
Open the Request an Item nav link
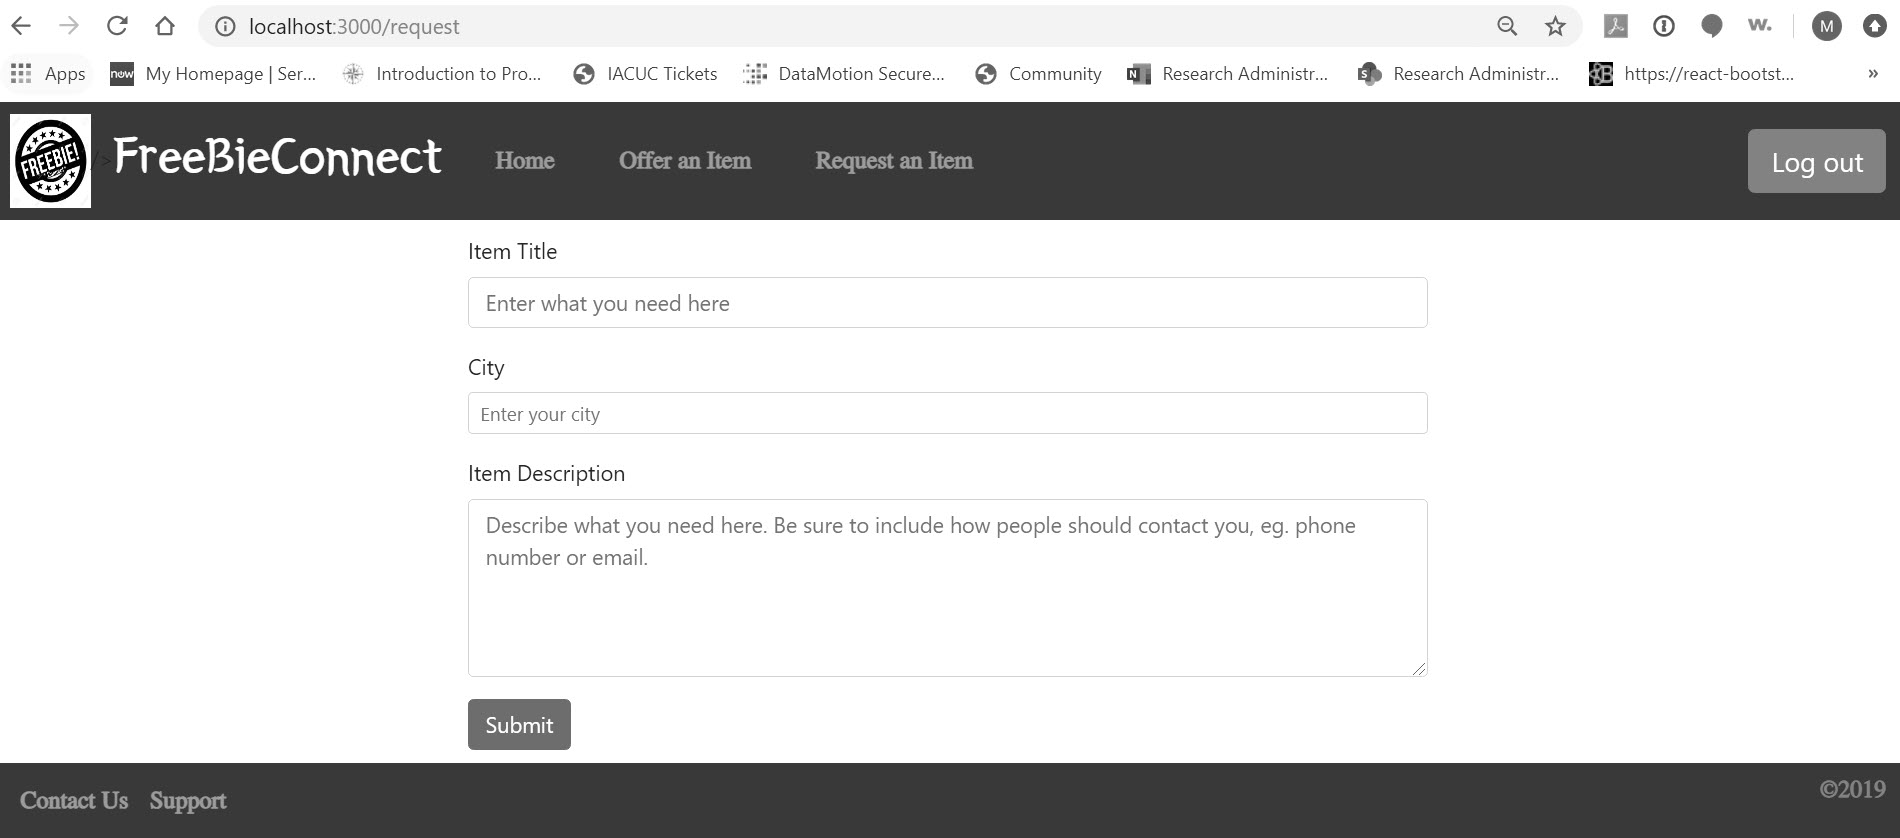pos(894,161)
